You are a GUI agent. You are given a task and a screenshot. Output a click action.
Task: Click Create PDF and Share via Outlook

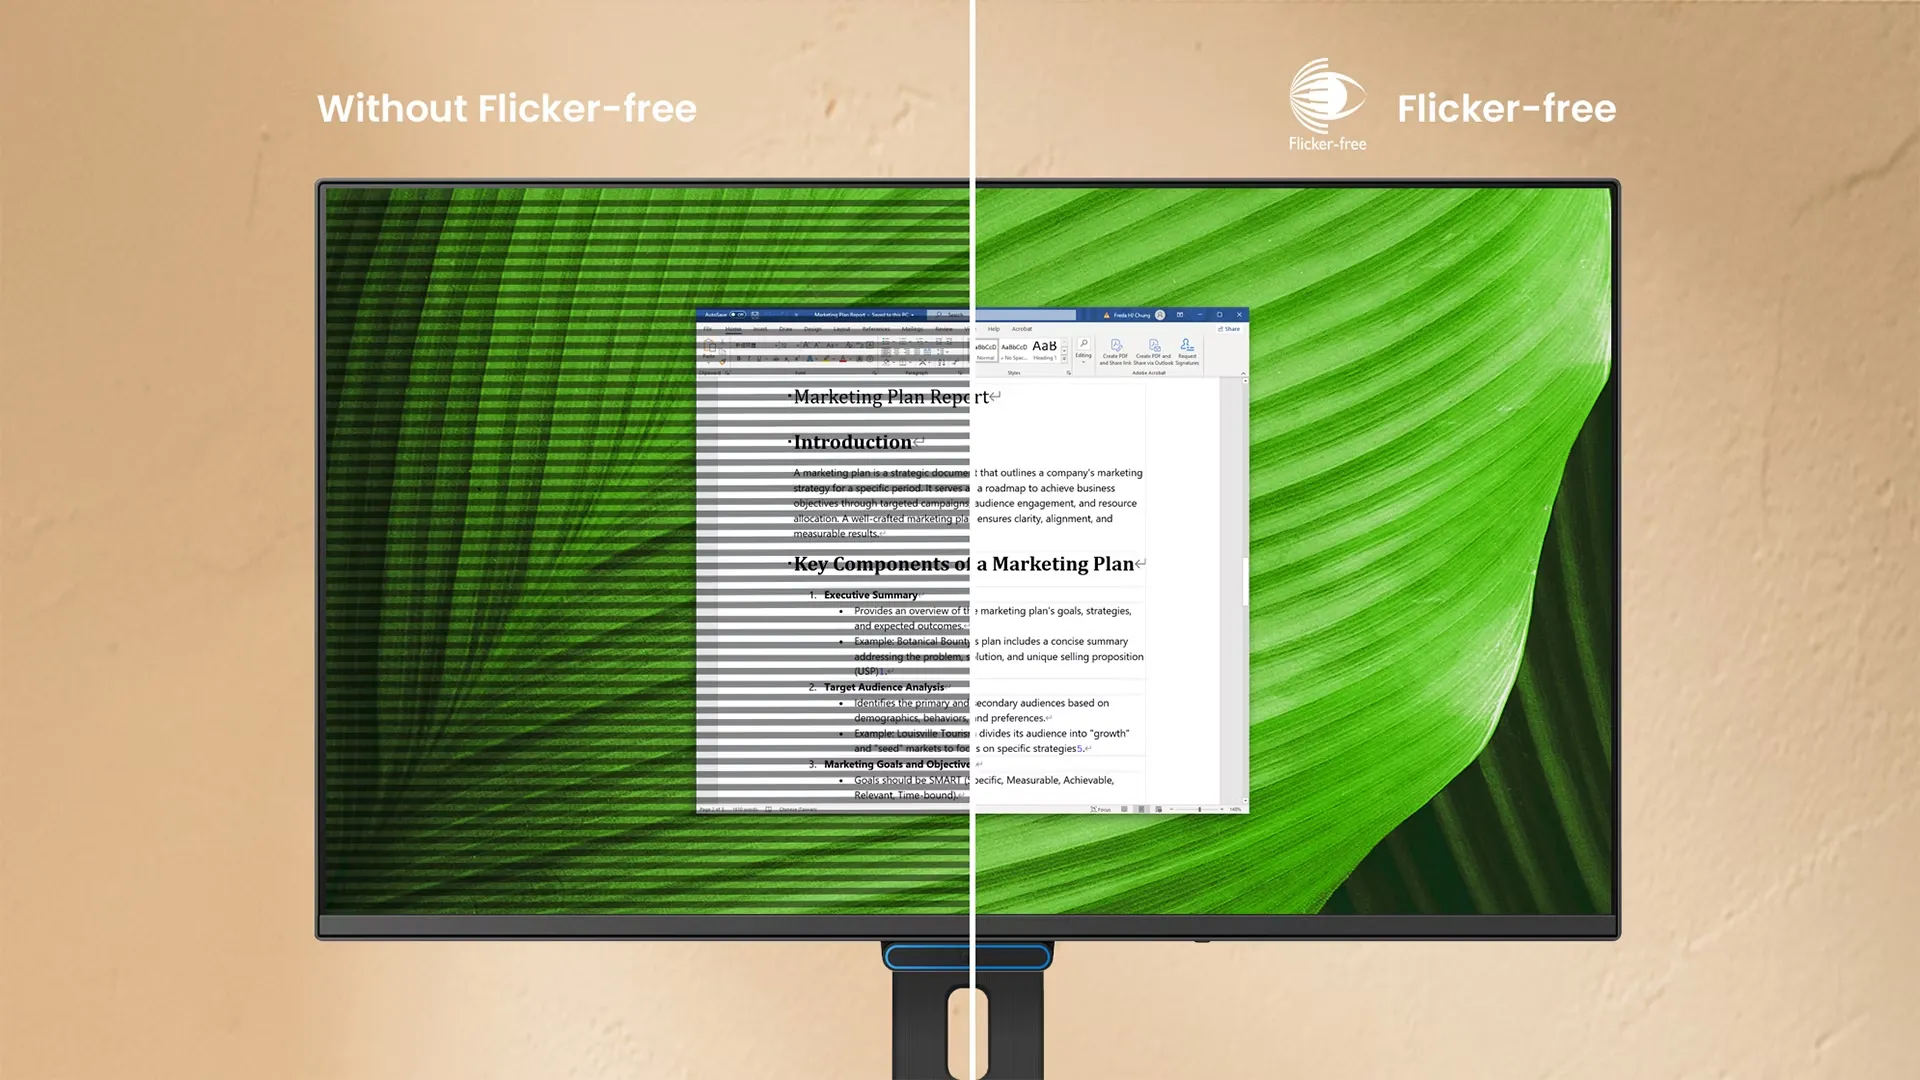(1154, 345)
